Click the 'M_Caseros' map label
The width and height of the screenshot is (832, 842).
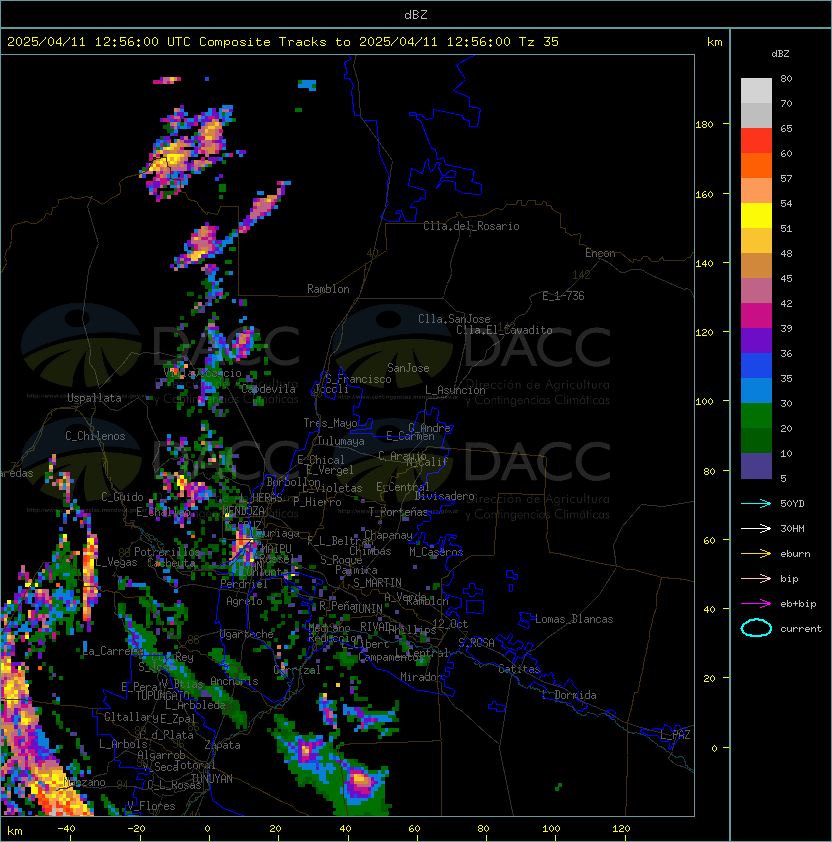[436, 552]
